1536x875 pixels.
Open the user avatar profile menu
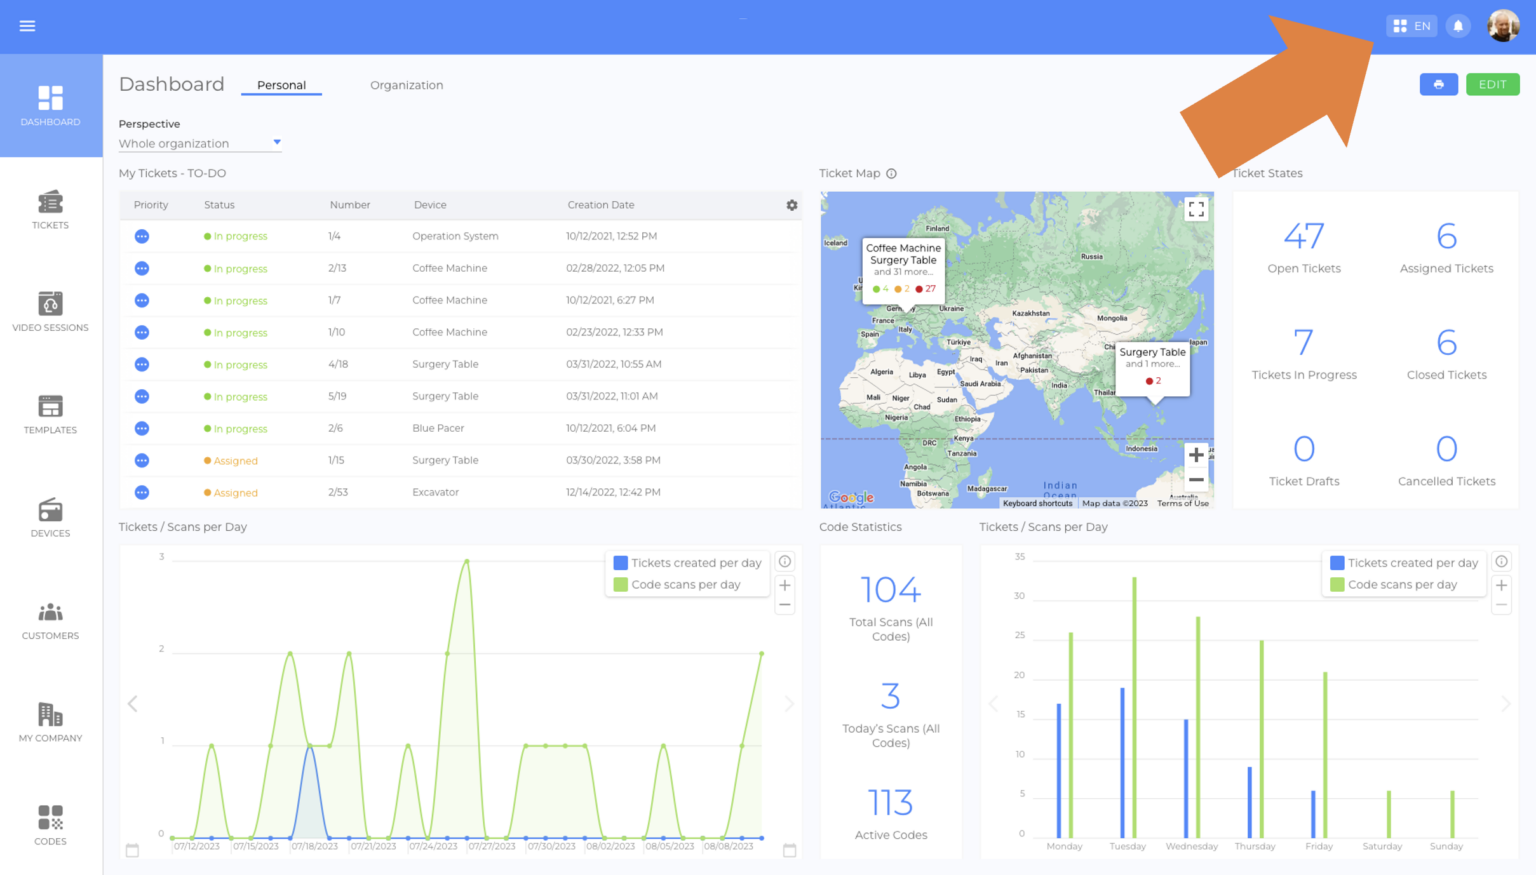pos(1503,26)
